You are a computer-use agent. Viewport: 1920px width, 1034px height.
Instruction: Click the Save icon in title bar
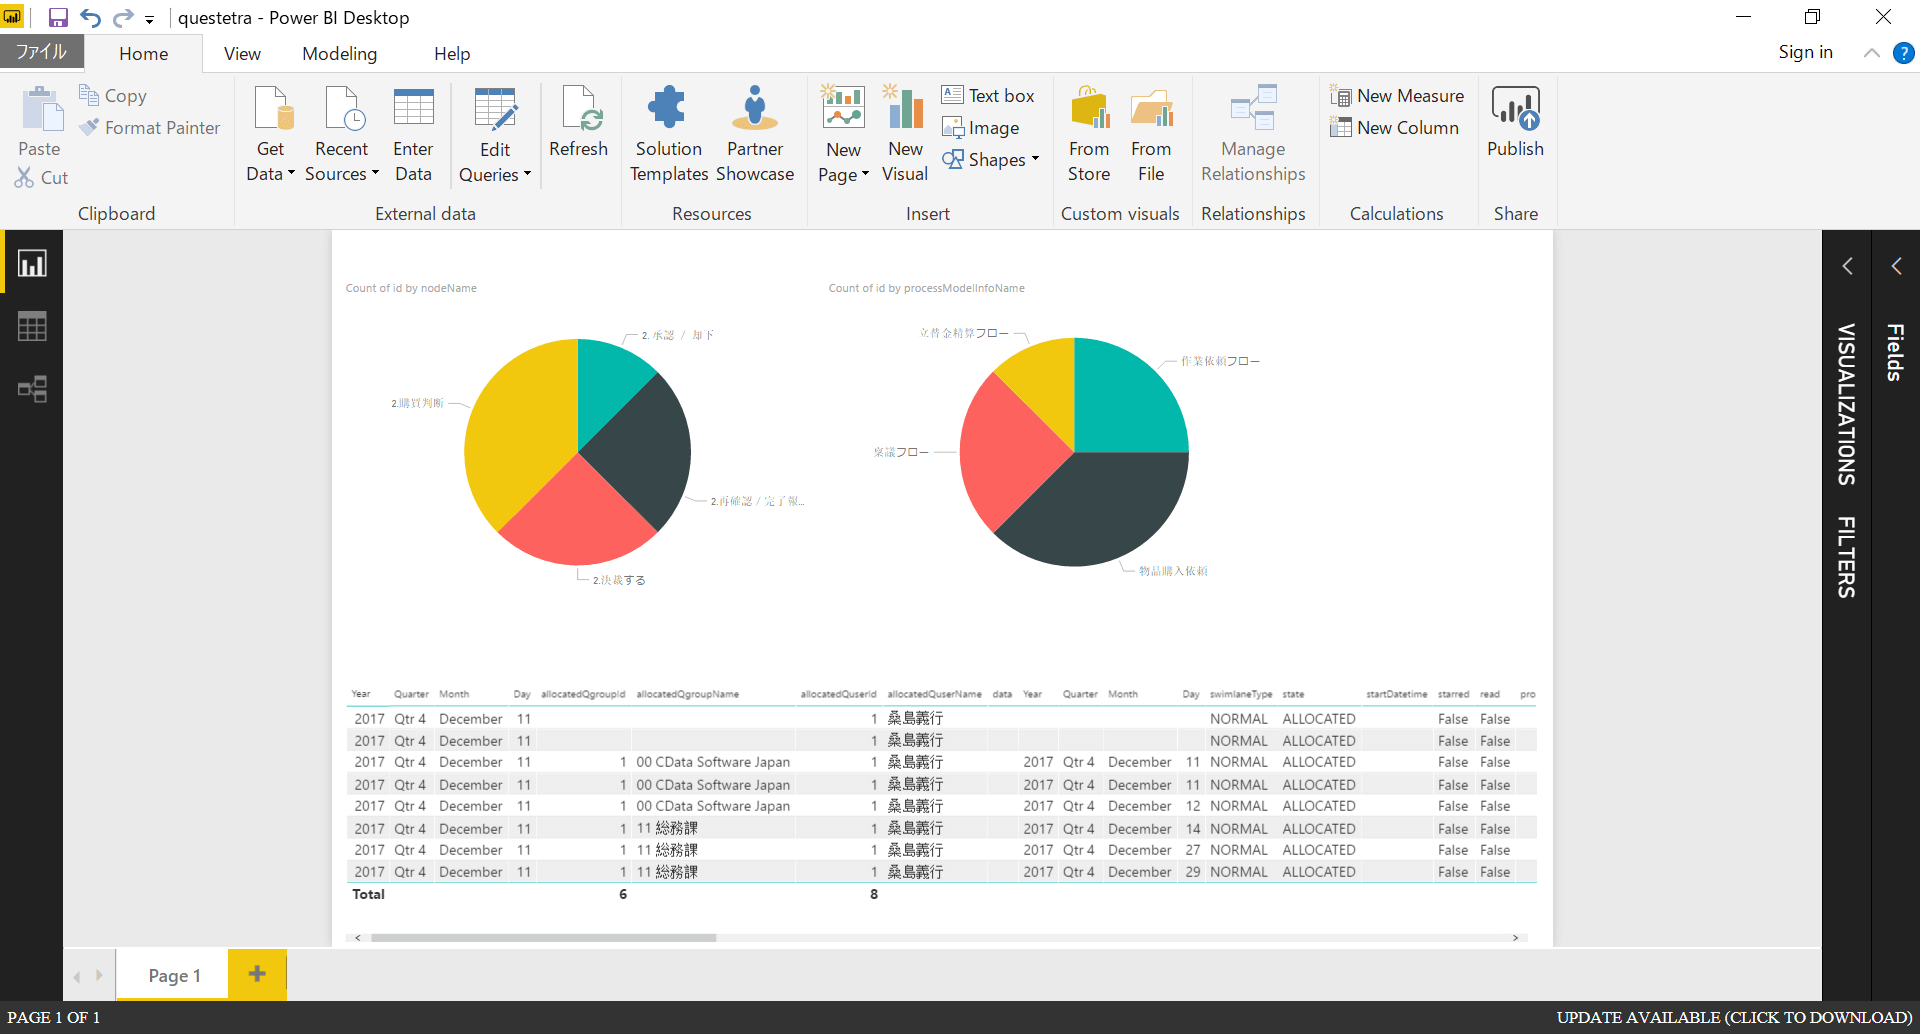pos(58,18)
